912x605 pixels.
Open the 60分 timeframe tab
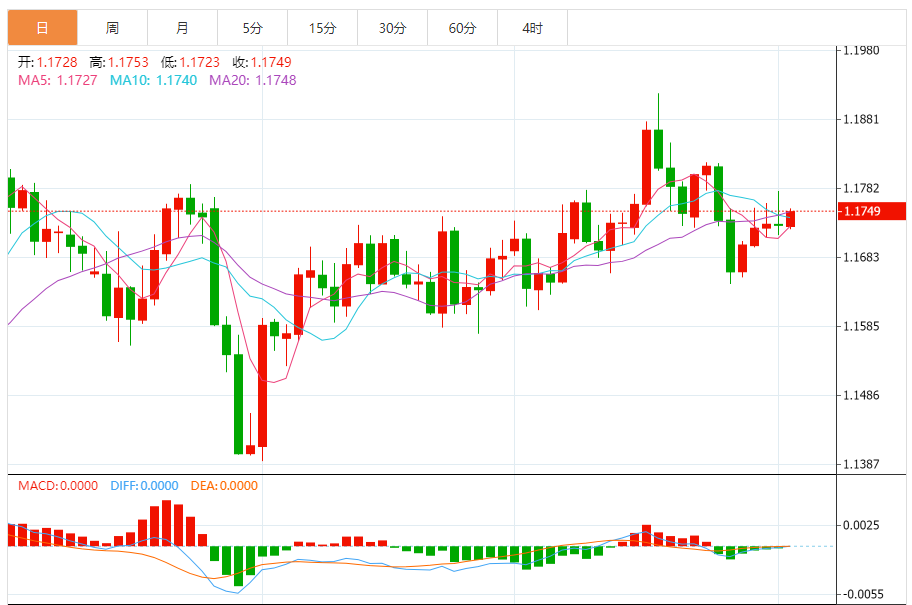[x=462, y=28]
